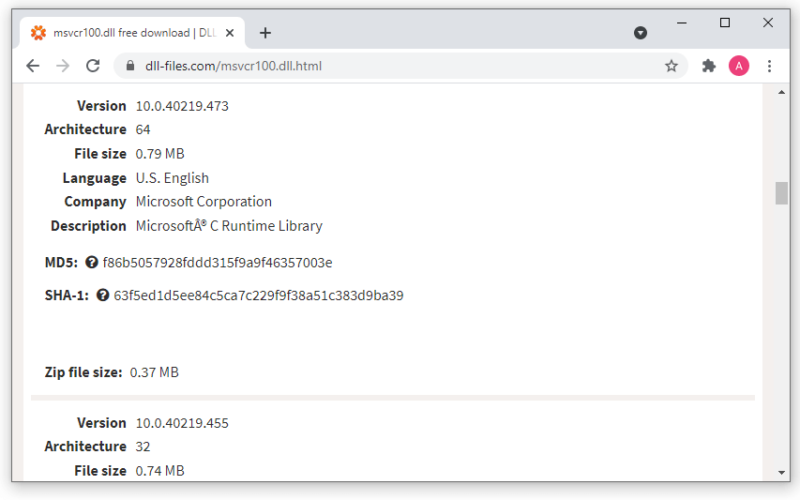800x500 pixels.
Task: Click U.S. English language value
Action: [172, 178]
